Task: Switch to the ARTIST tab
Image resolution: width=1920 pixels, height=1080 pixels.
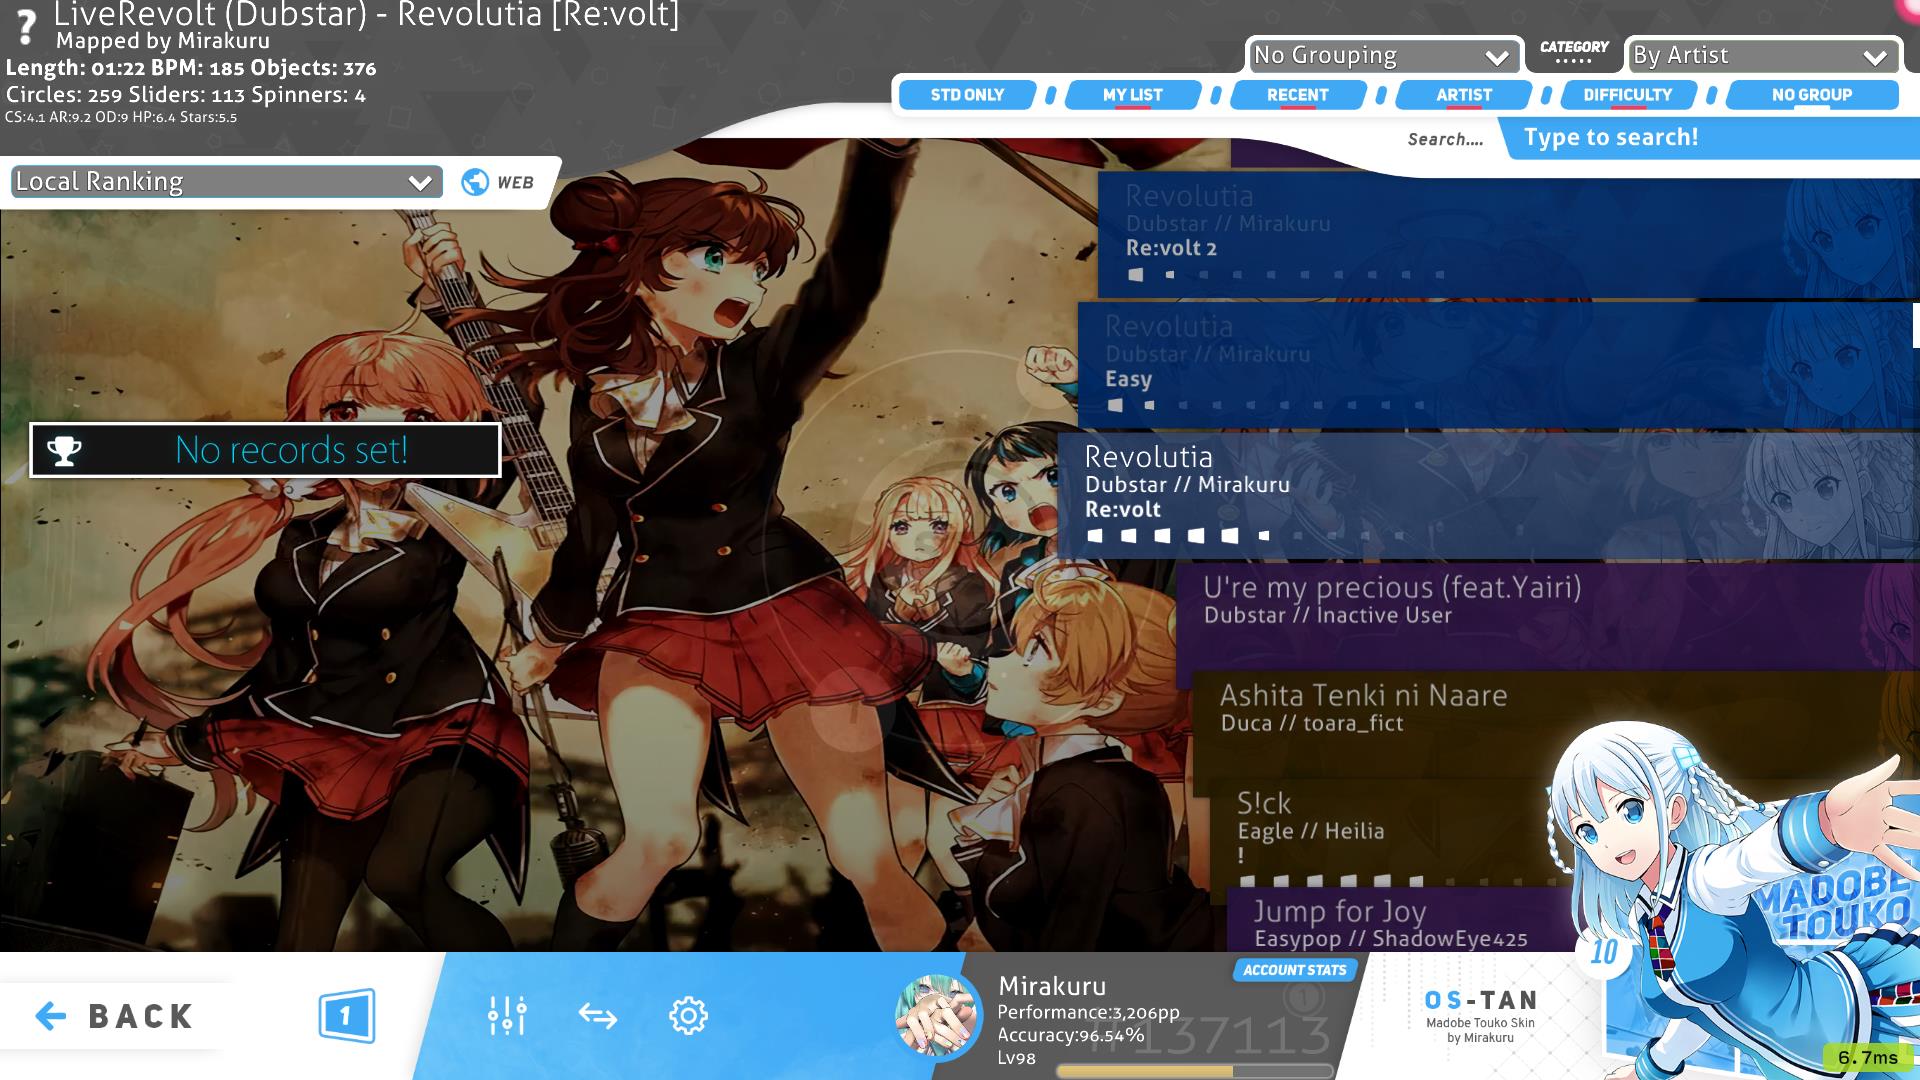Action: tap(1463, 95)
